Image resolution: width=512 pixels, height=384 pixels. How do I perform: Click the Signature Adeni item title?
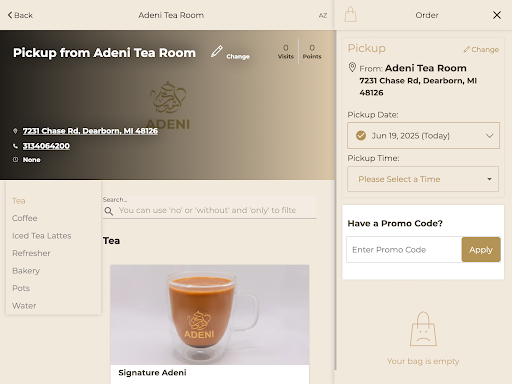(152, 373)
